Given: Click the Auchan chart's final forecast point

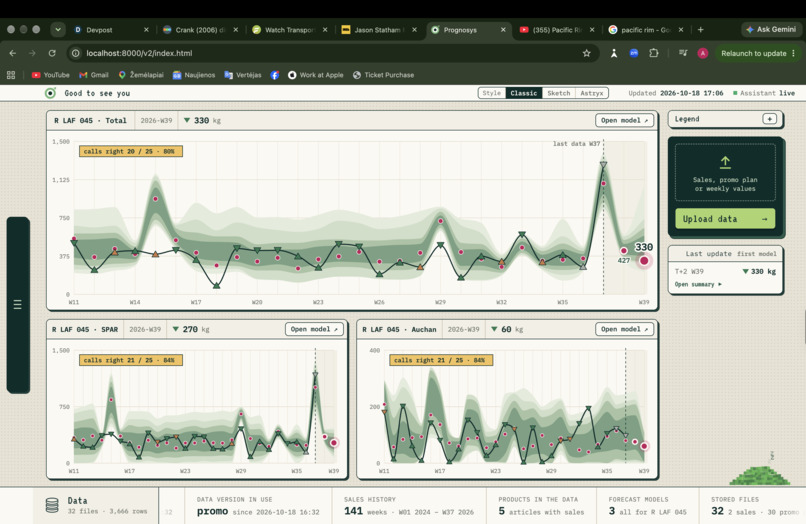Looking at the screenshot, I should pyautogui.click(x=644, y=446).
